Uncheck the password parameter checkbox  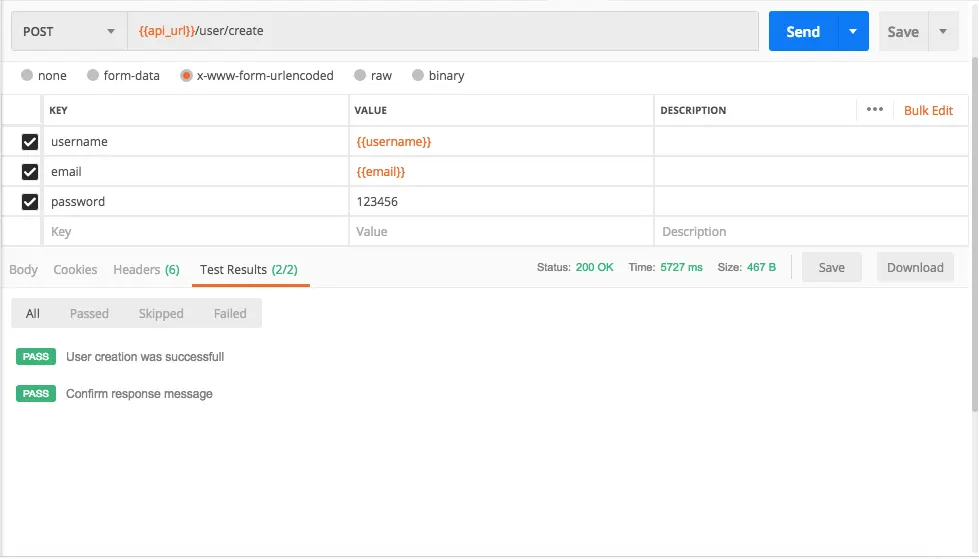[x=29, y=202]
